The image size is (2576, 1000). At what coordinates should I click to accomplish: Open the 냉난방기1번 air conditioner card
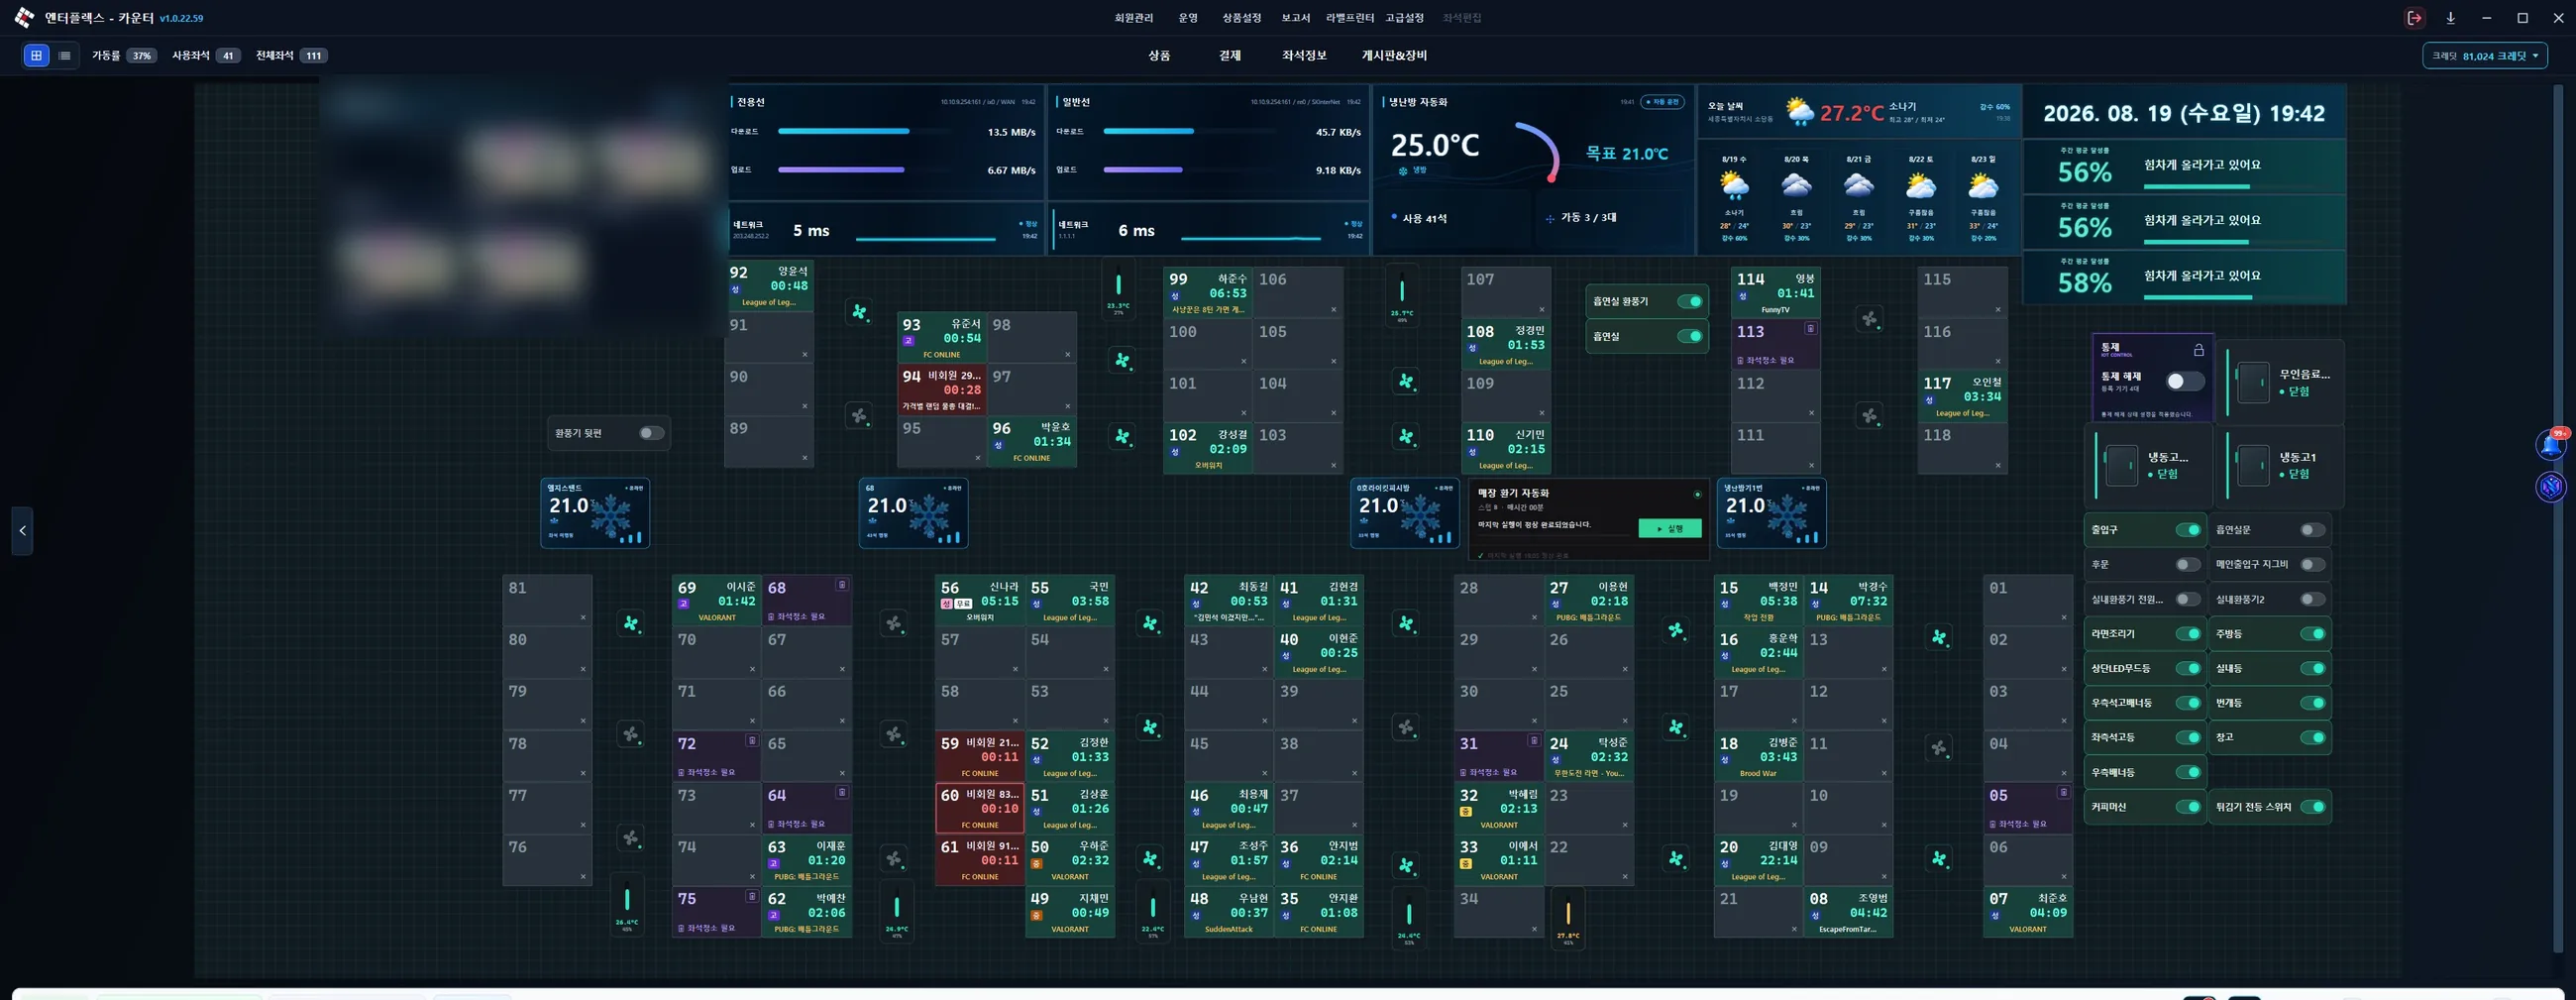(x=1771, y=513)
